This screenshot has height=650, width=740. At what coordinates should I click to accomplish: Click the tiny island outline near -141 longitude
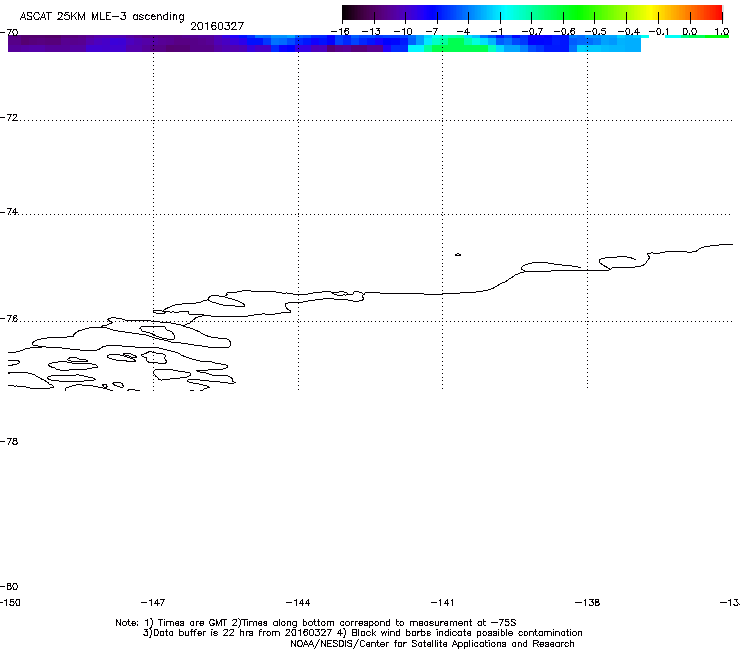point(458,254)
